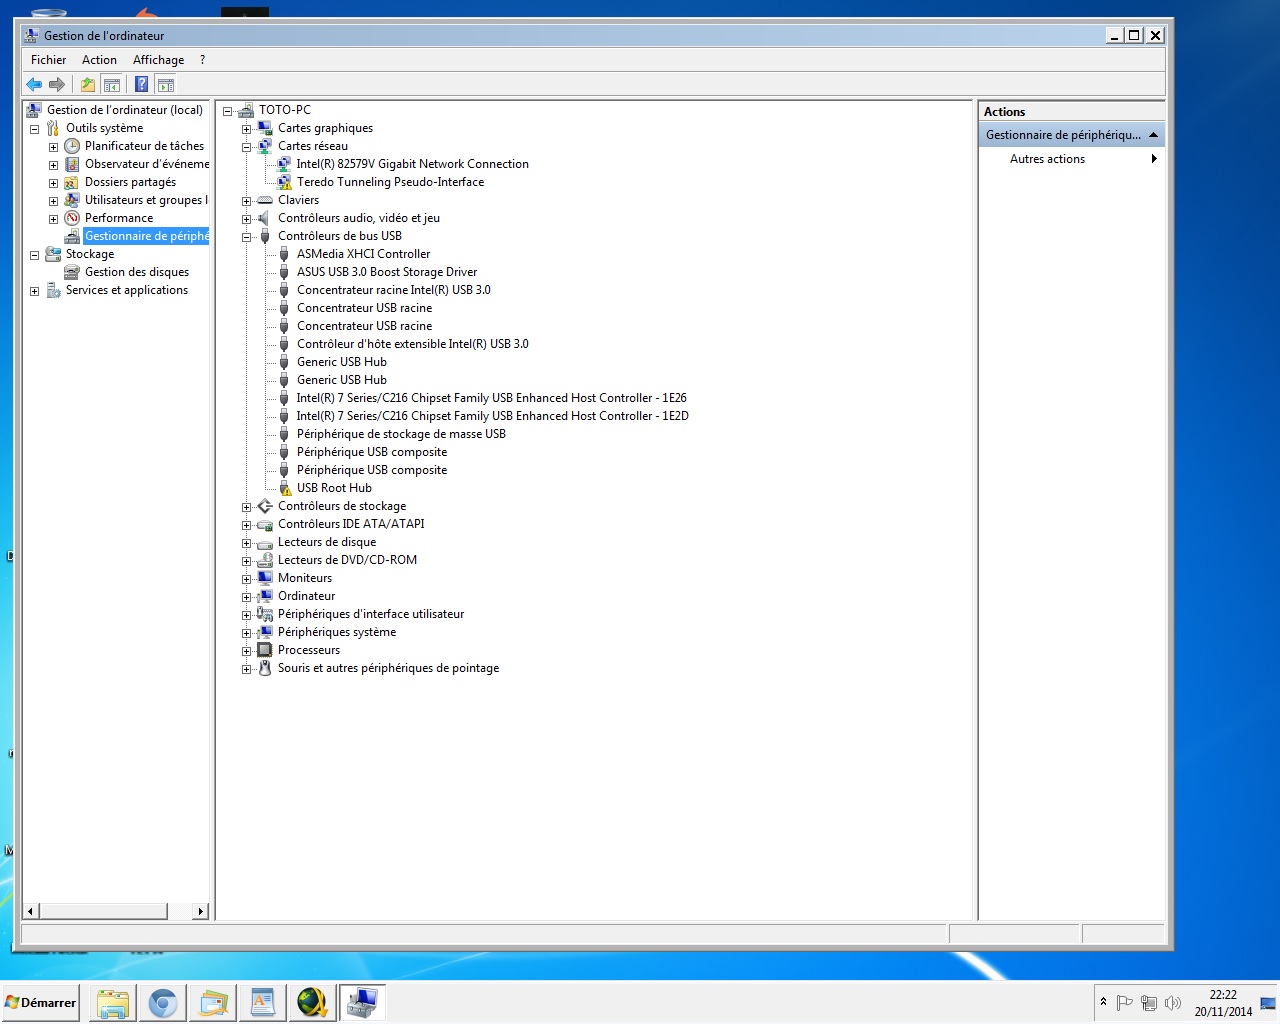
Task: Click the blue Help question-mark icon
Action: coord(142,85)
